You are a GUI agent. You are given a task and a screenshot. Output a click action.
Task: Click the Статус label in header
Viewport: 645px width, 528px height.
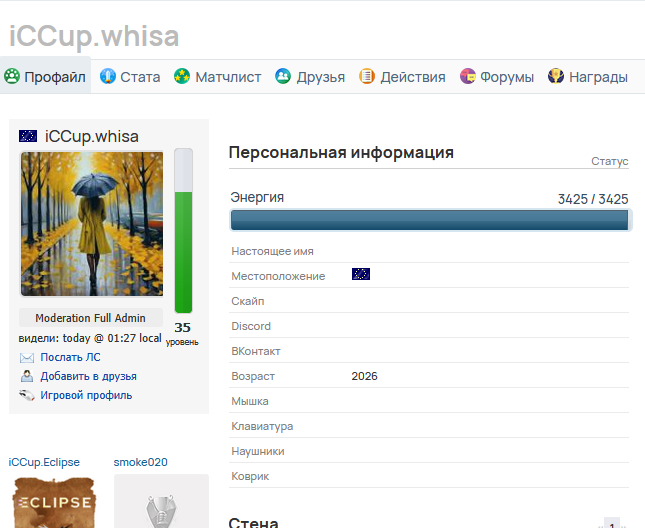610,161
